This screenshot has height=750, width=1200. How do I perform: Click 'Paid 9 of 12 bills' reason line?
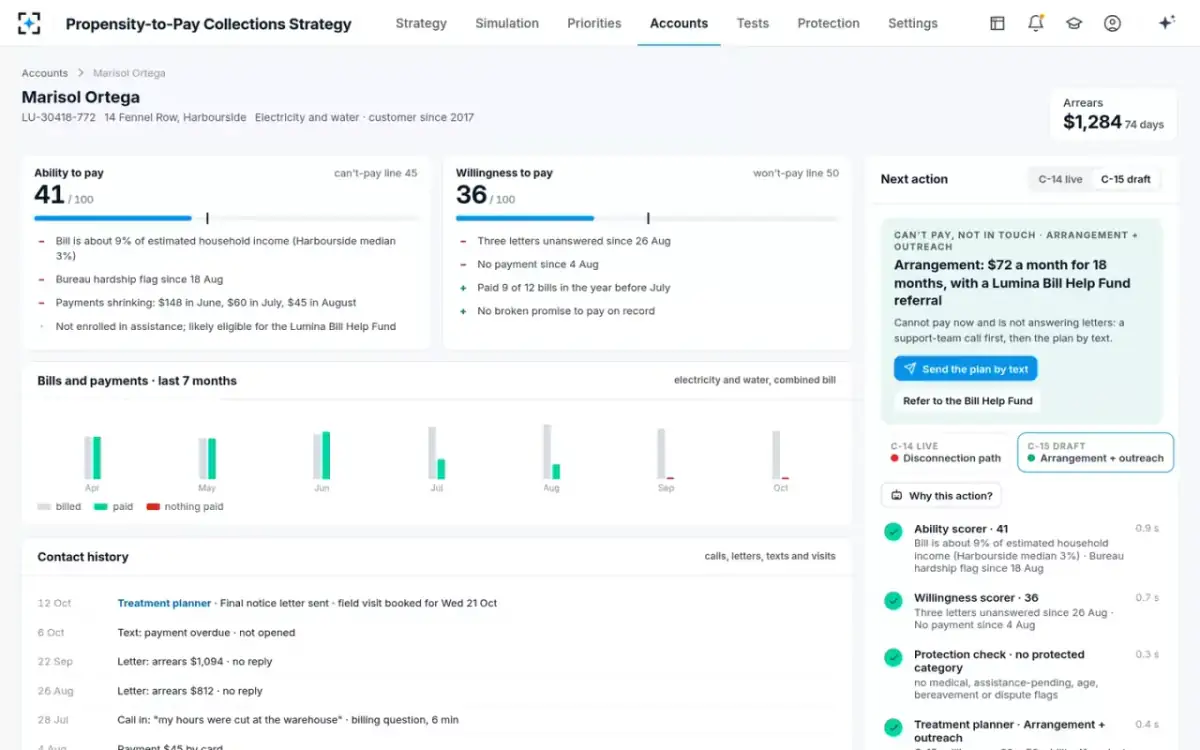pyautogui.click(x=574, y=288)
